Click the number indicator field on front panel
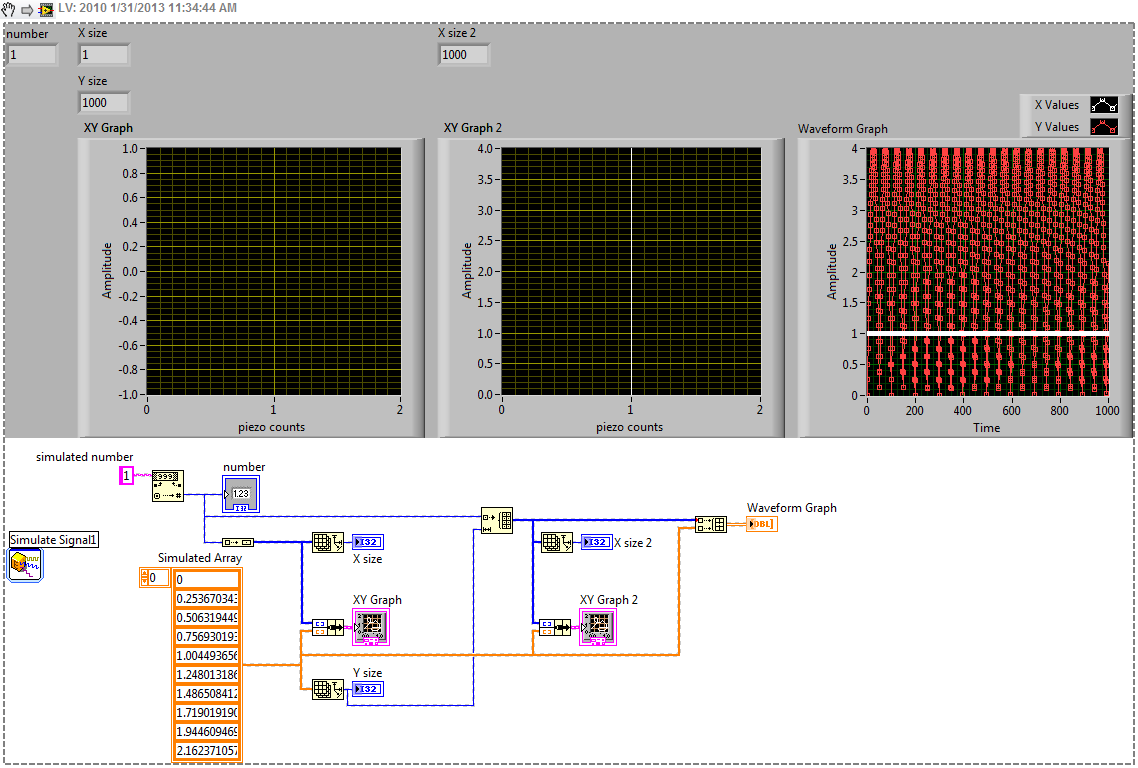This screenshot has width=1138, height=768. click(x=32, y=54)
